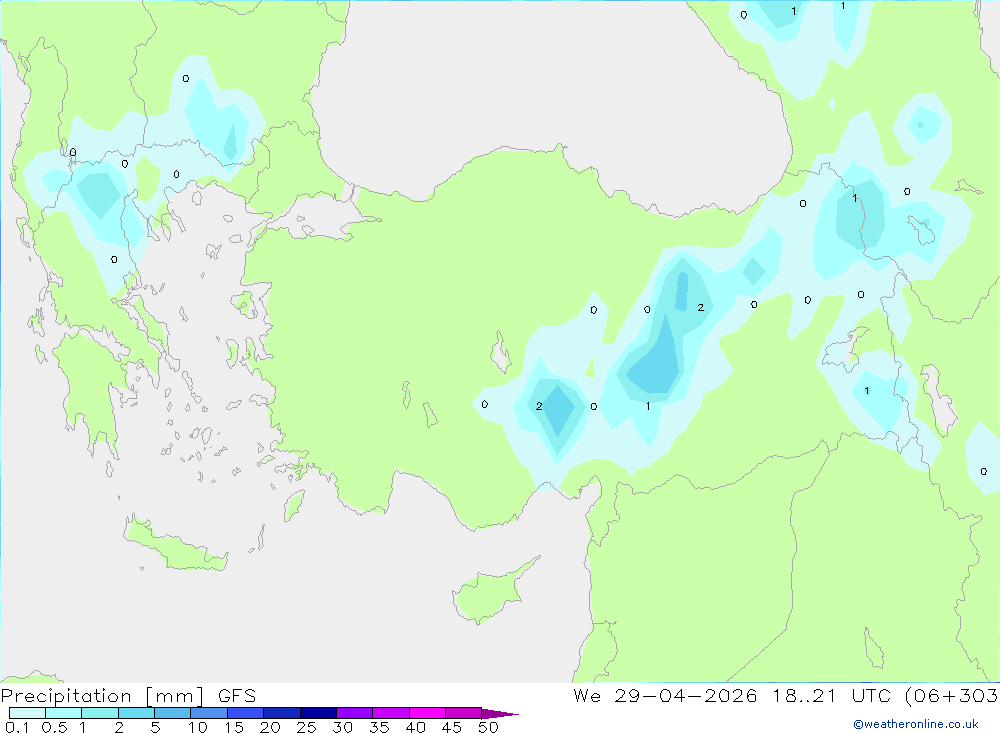
Task: Click the '35' legend scale label
Action: pos(379,727)
